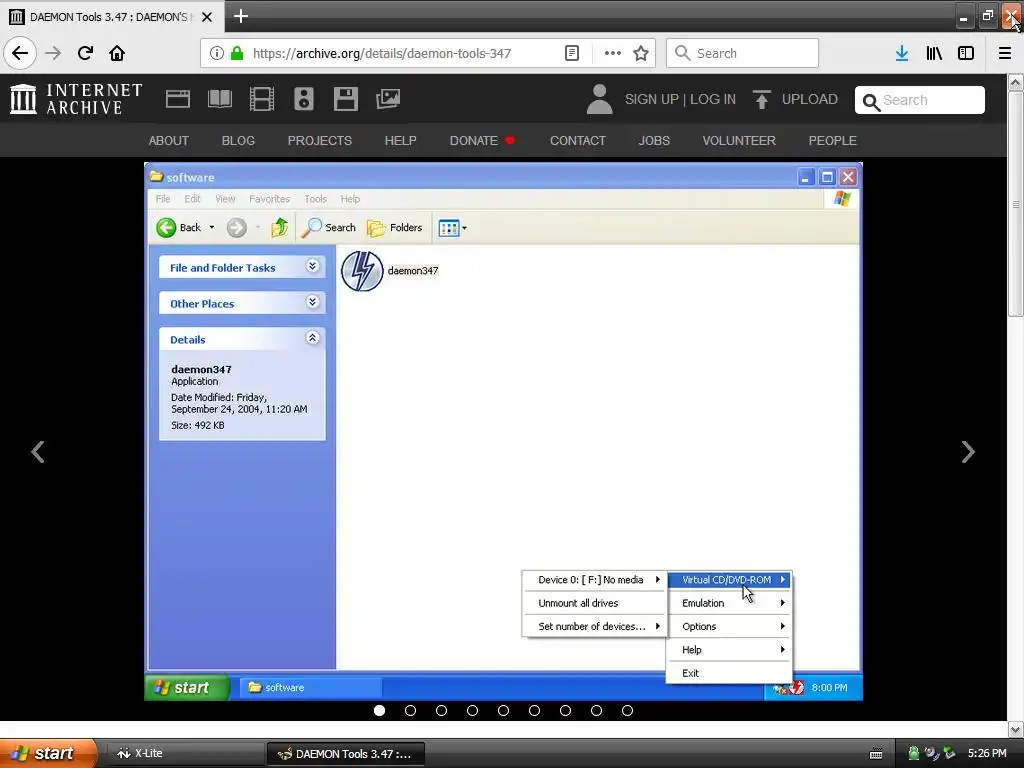
Task: Select the third carousel dot
Action: tap(441, 711)
